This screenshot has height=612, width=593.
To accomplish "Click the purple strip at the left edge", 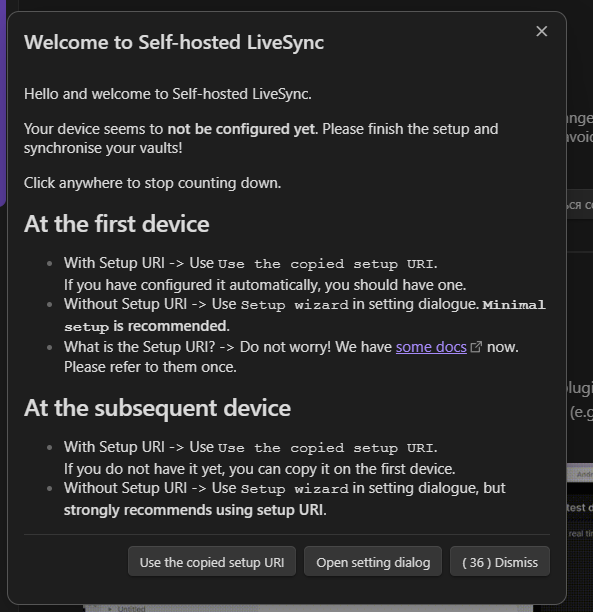I will (3, 102).
